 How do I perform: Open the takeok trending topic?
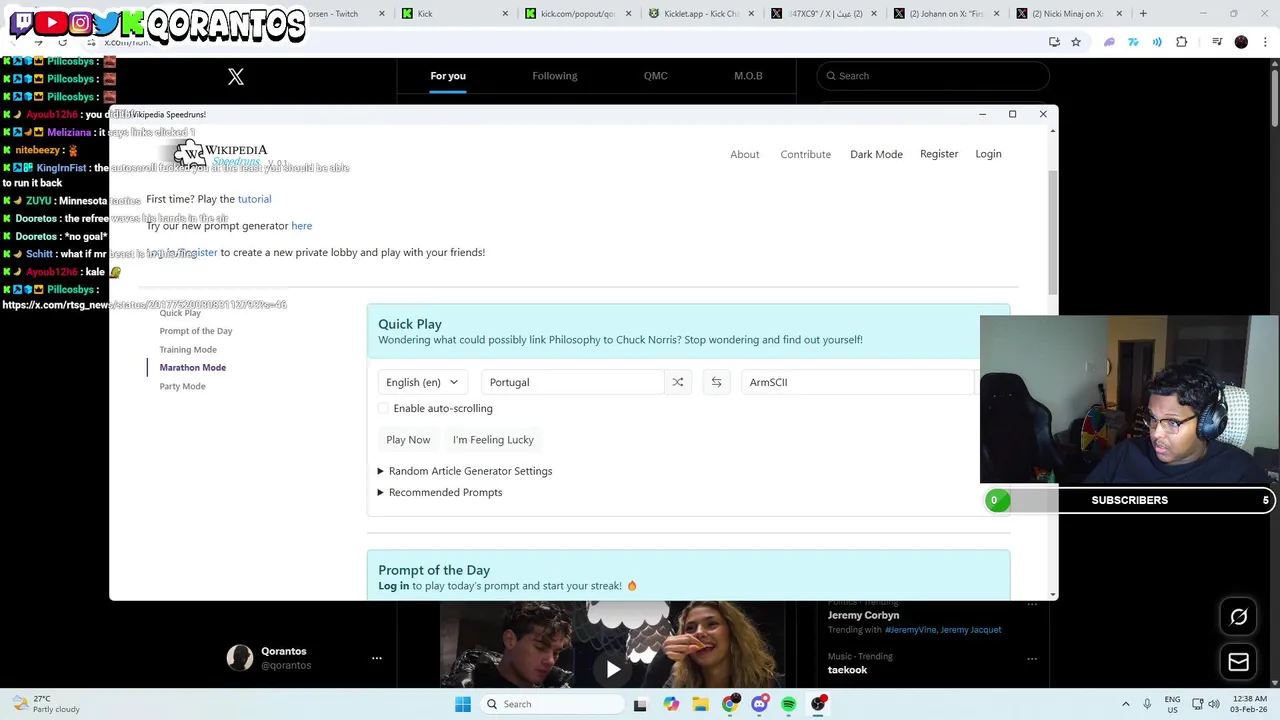tap(848, 670)
